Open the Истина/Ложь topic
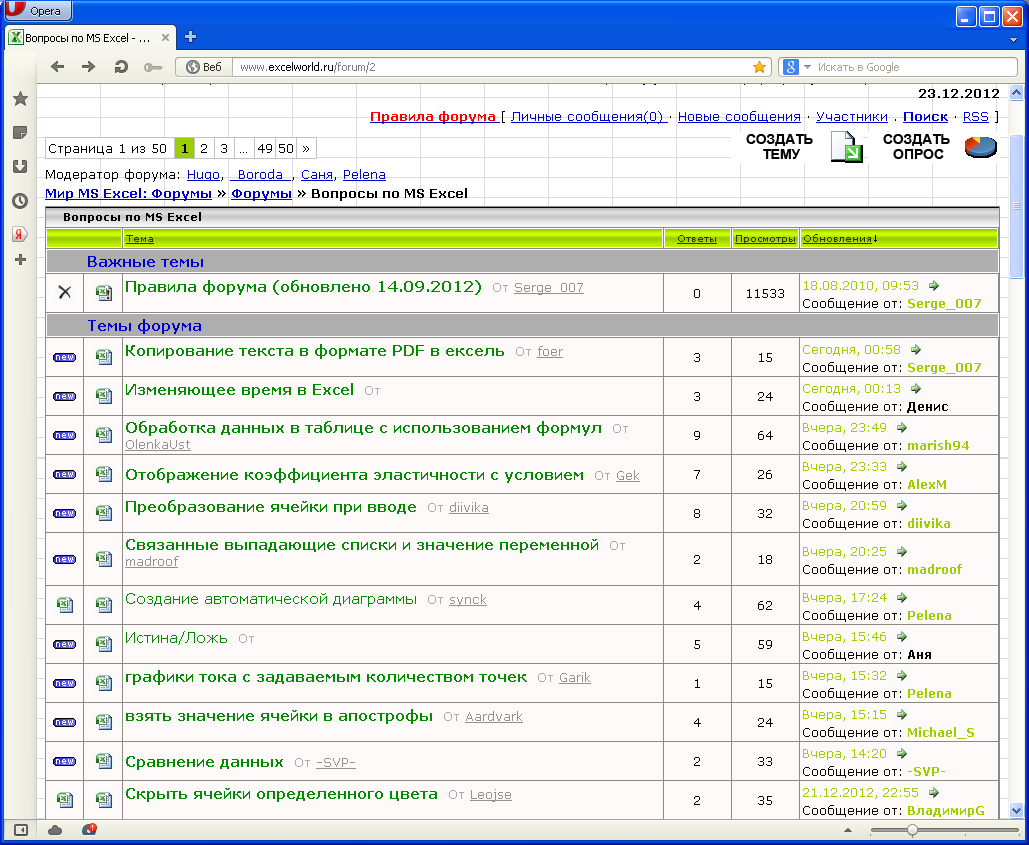 click(176, 638)
